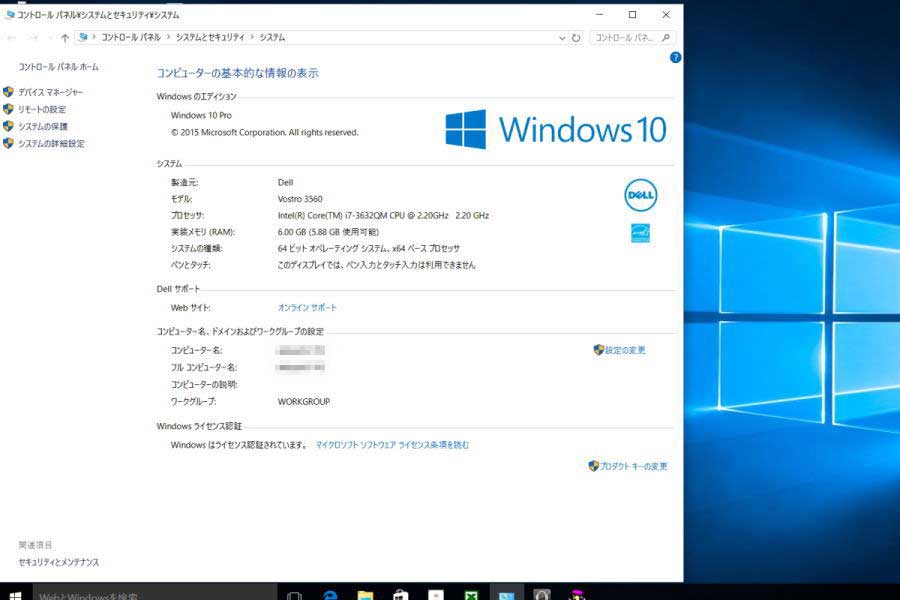Click the shield icon beside リモートの設定
Image resolution: width=900 pixels, height=600 pixels.
click(x=8, y=109)
